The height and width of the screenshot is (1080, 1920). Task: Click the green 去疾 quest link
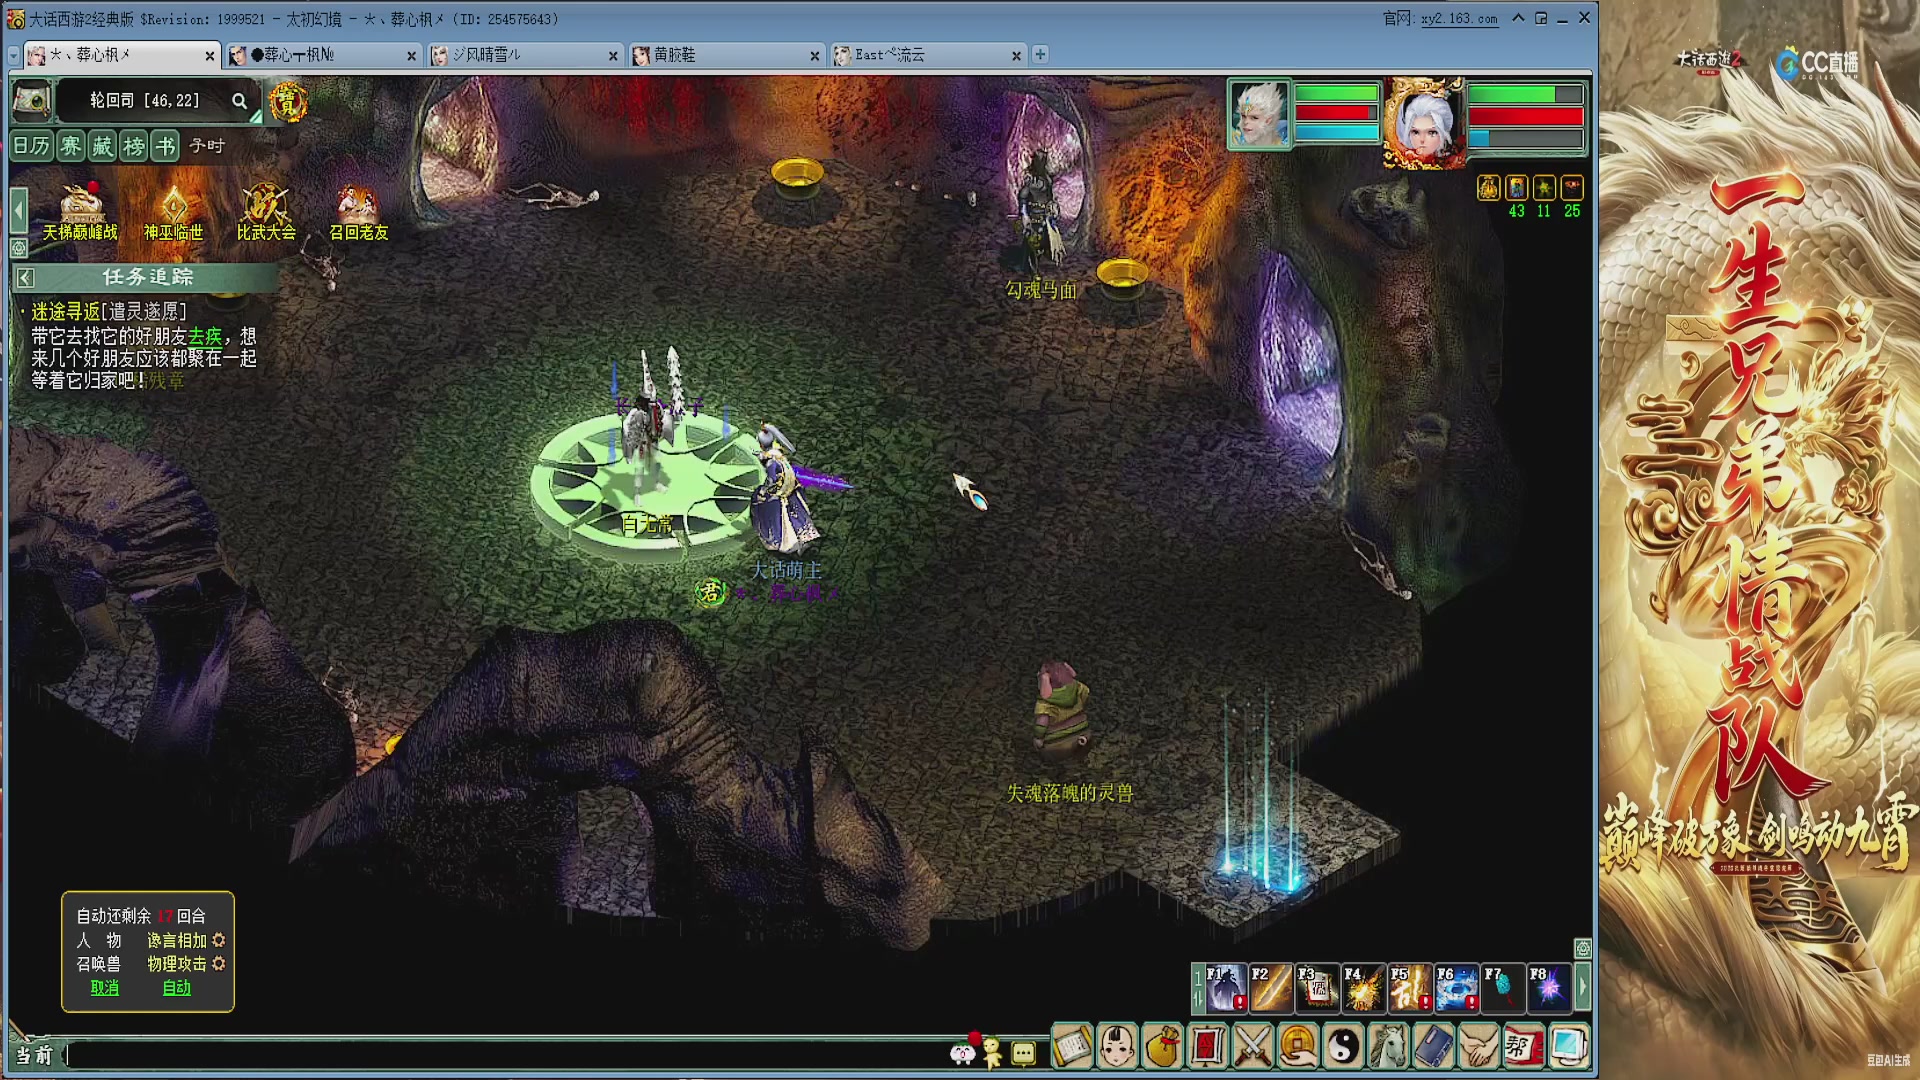205,336
